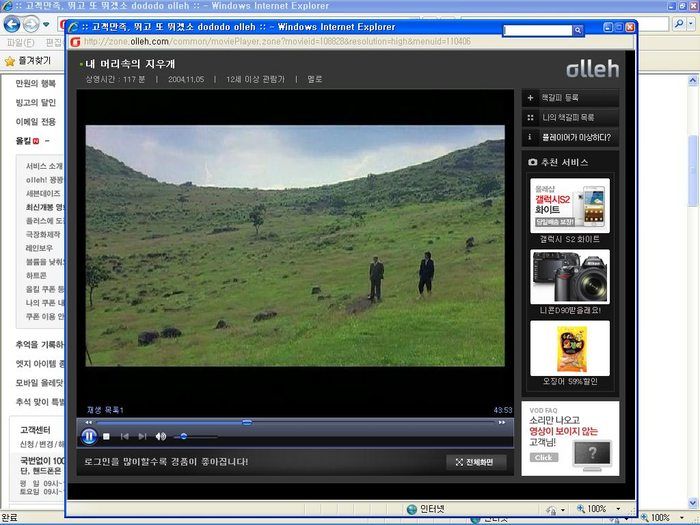Click 서비스 소개 in the sidebar submenu
The image size is (700, 525).
(x=44, y=166)
